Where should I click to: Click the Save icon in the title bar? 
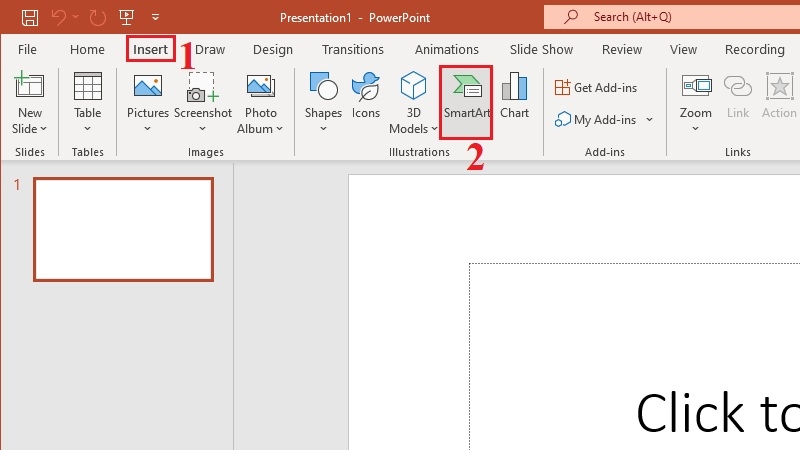pyautogui.click(x=30, y=17)
